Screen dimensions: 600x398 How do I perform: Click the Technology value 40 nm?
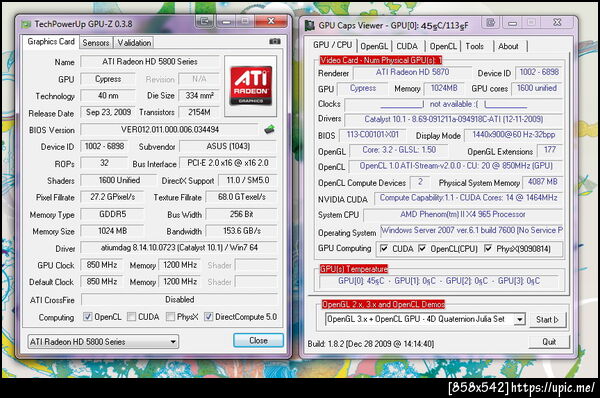(x=108, y=96)
